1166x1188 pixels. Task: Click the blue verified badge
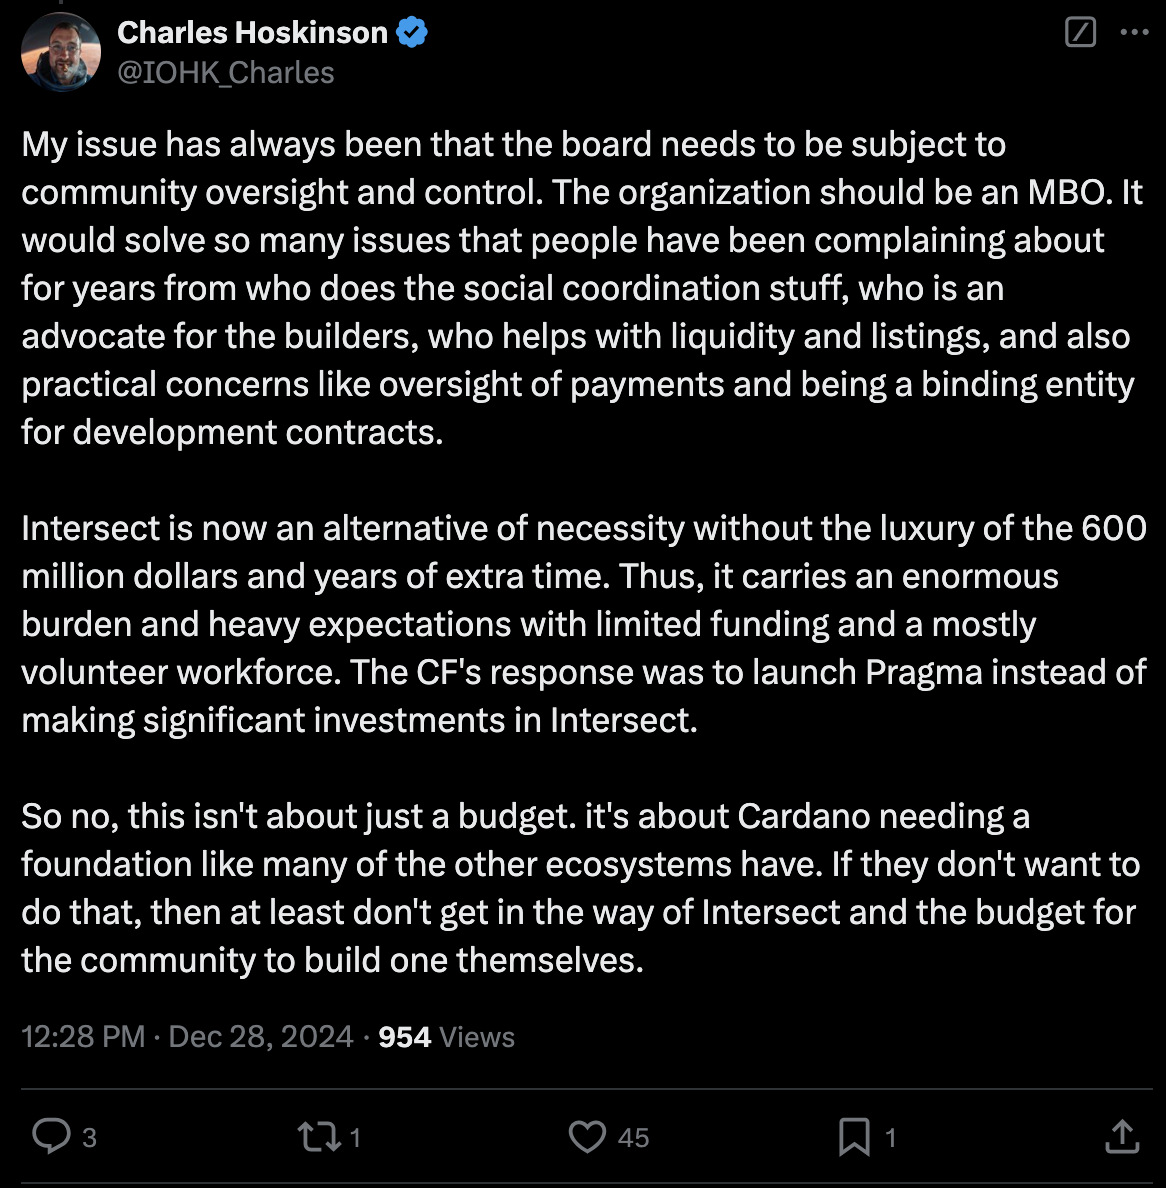coord(412,33)
